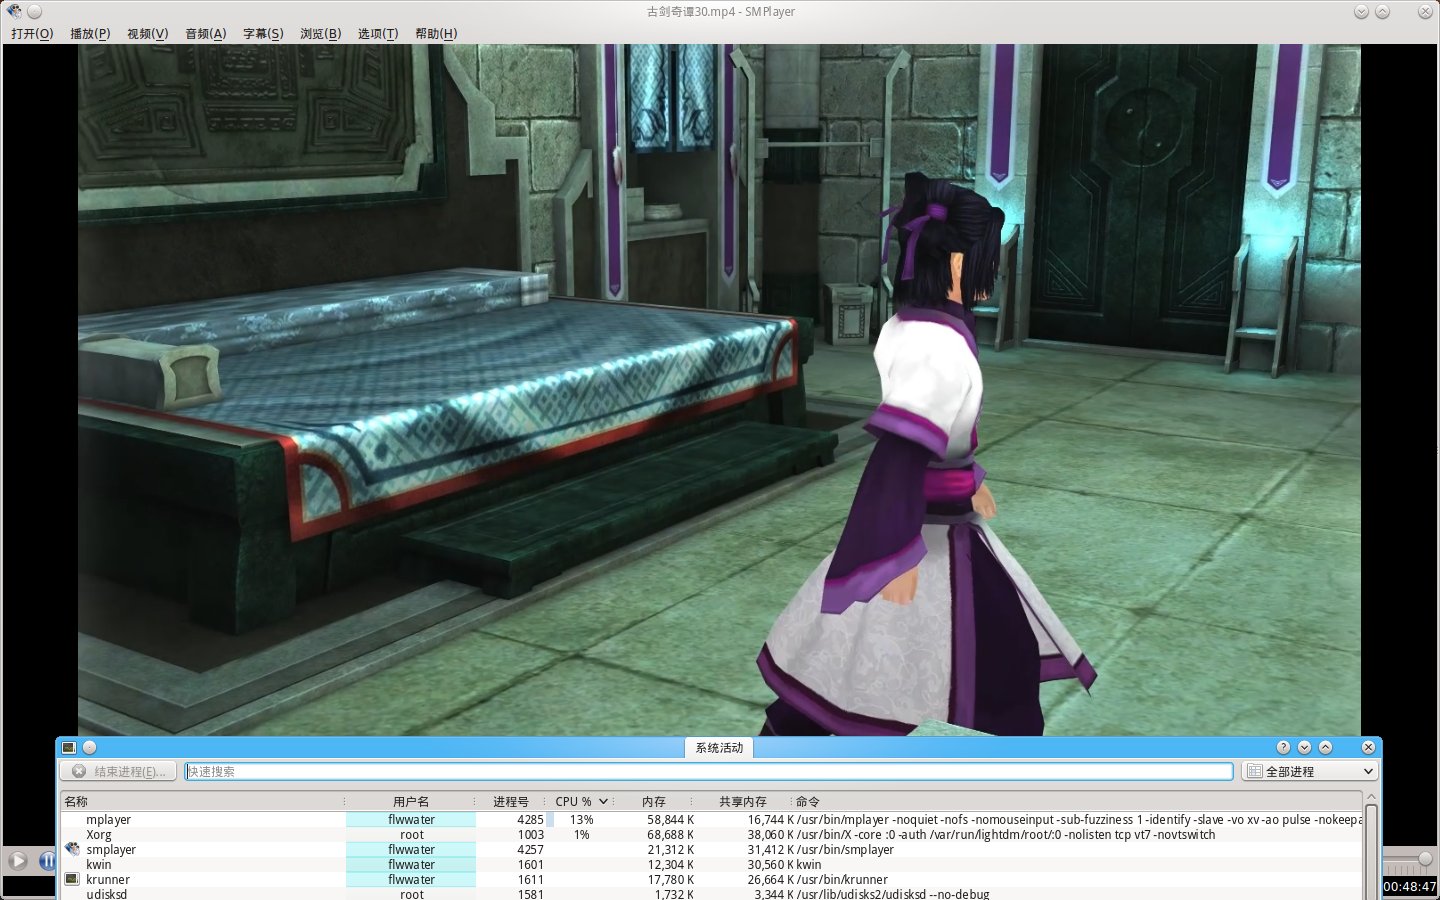This screenshot has height=900, width=1440.
Task: Sort by the 进程号 column header
Action: [511, 801]
